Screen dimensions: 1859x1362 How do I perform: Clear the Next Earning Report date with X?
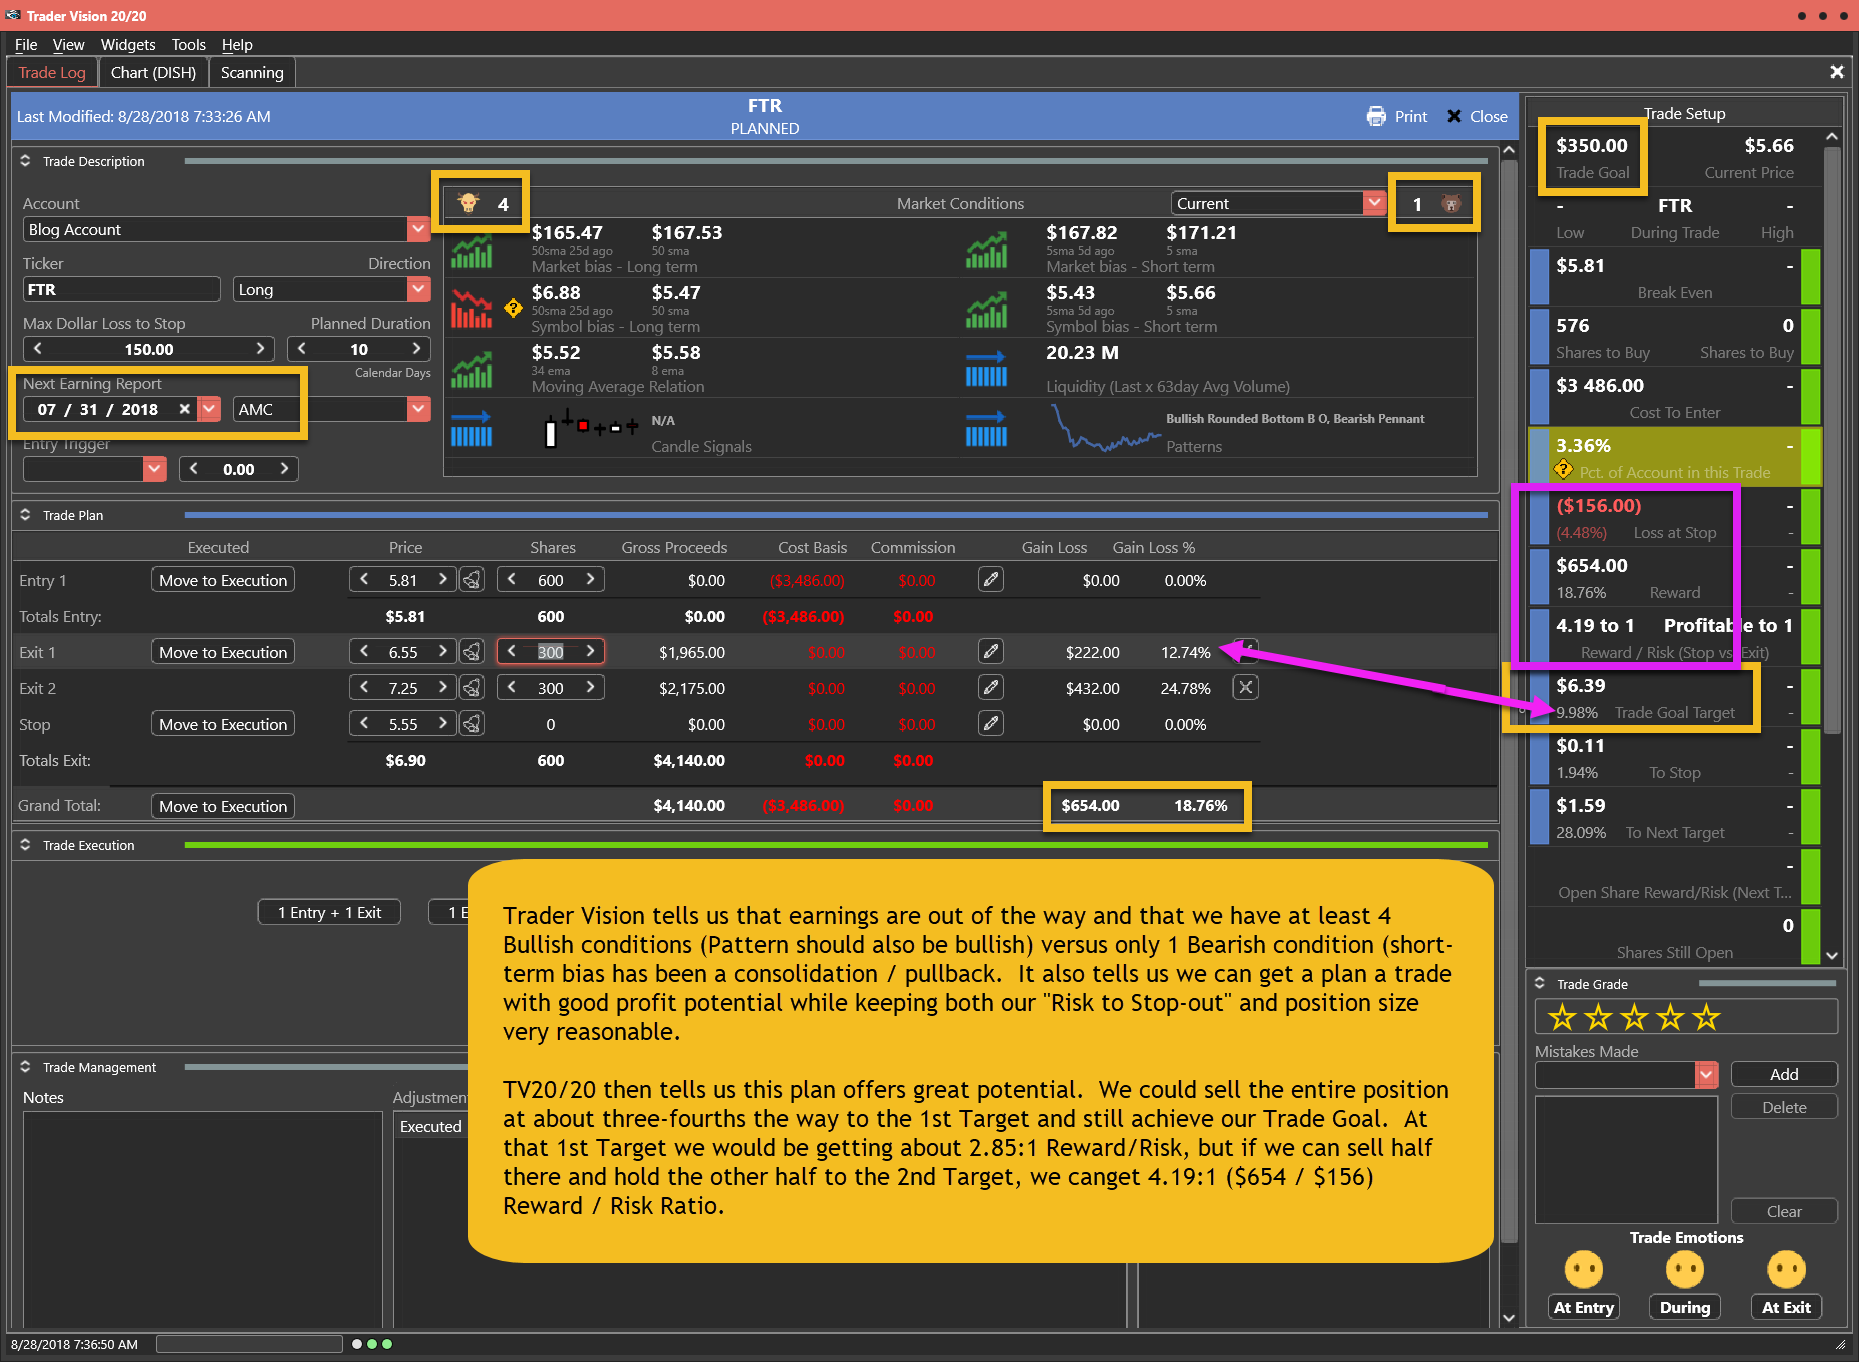coord(184,409)
